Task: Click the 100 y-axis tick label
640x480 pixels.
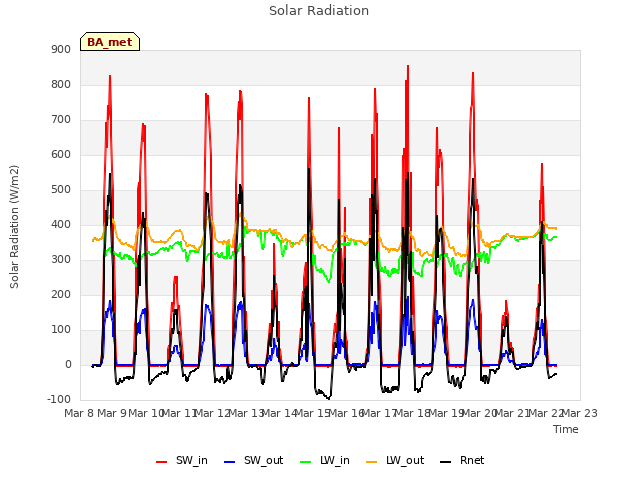Action: pyautogui.click(x=61, y=329)
